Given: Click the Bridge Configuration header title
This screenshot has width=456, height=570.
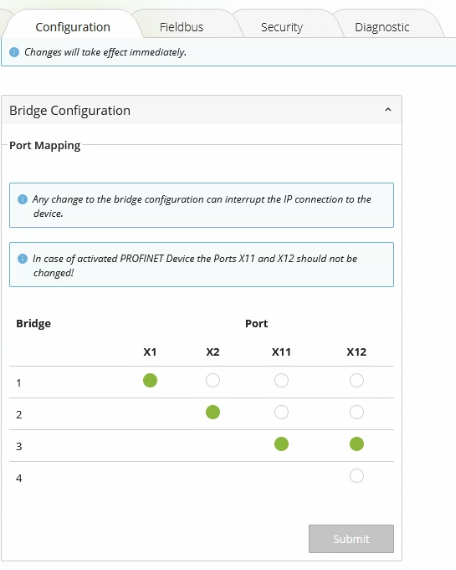Looking at the screenshot, I should 70,111.
